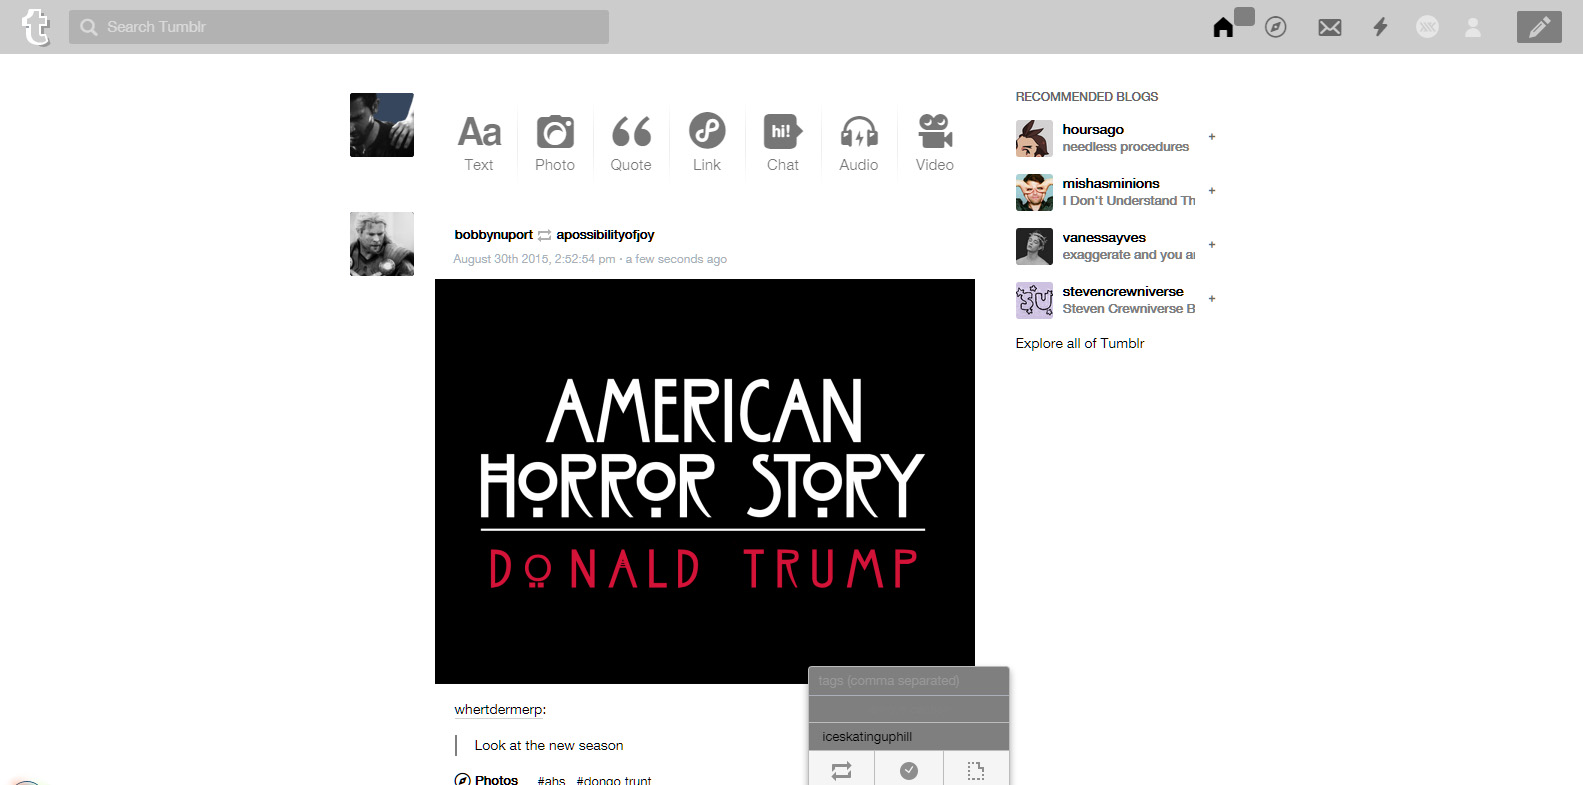1583x785 pixels.
Task: Click the Tumblr logo
Action: pos(36,27)
